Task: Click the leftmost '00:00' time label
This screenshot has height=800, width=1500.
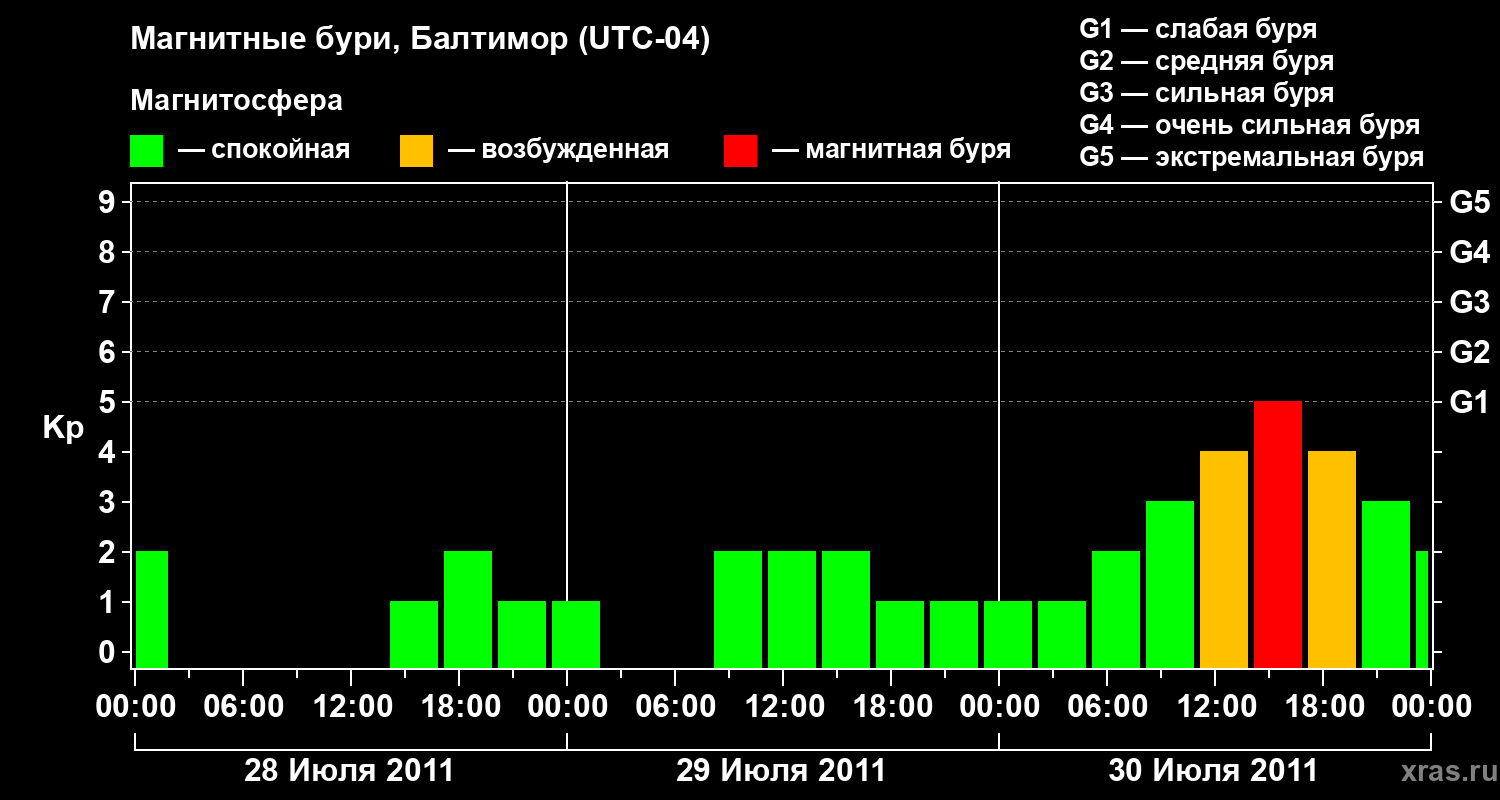Action: point(136,707)
